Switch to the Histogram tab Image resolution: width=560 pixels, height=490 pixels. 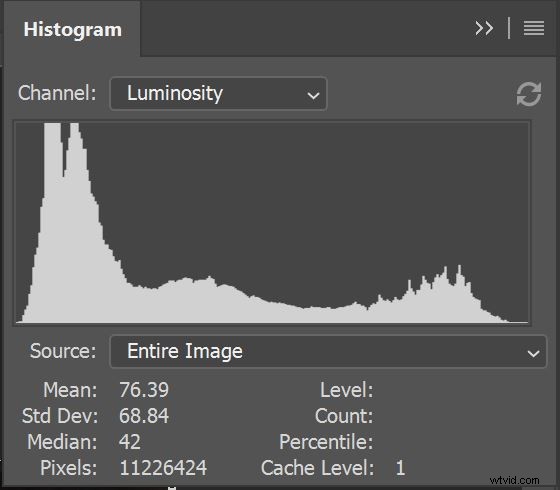coord(72,30)
